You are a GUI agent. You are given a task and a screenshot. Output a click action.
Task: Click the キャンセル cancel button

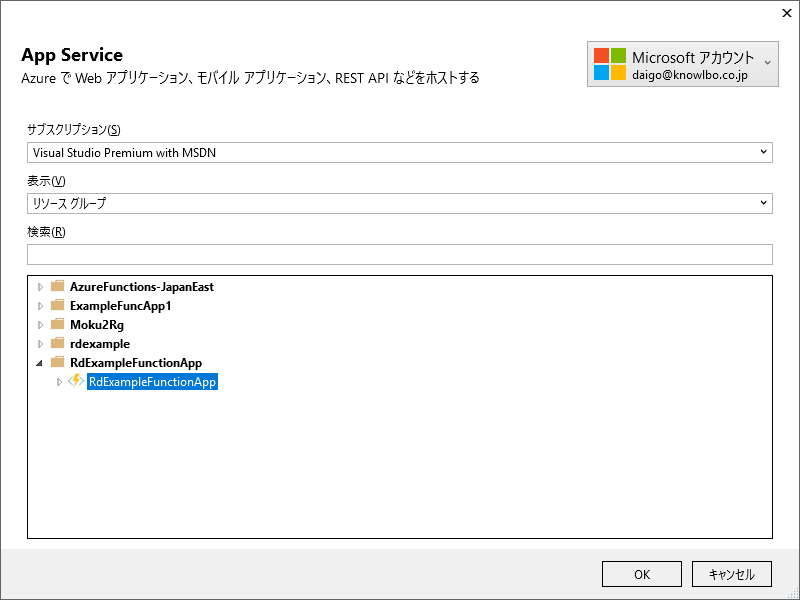(x=732, y=574)
